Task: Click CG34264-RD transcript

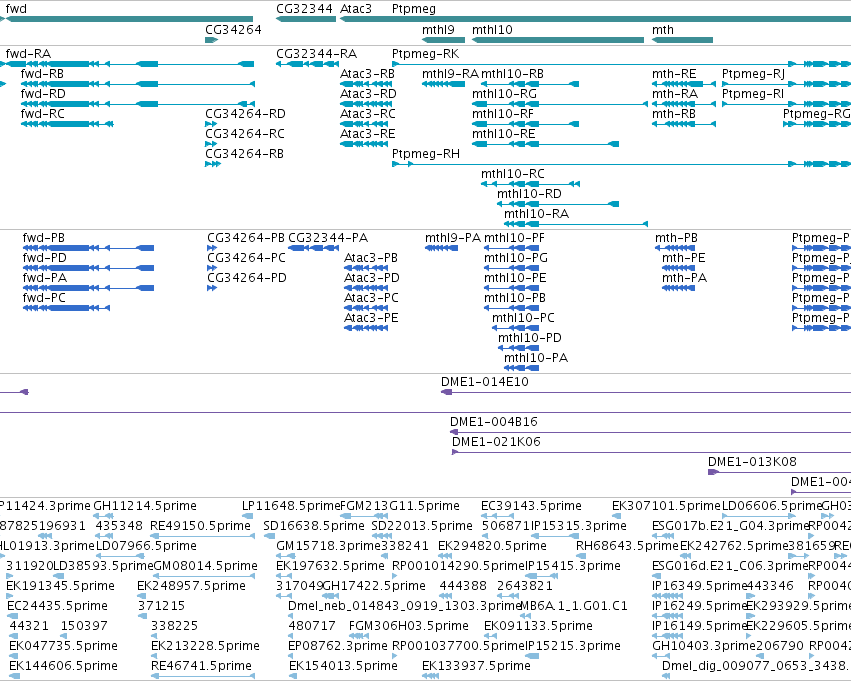Action: tap(211, 124)
